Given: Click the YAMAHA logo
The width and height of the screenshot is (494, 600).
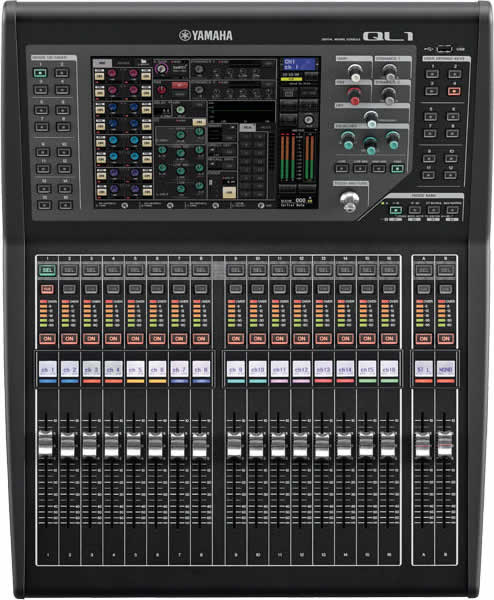Looking at the screenshot, I should [x=205, y=36].
